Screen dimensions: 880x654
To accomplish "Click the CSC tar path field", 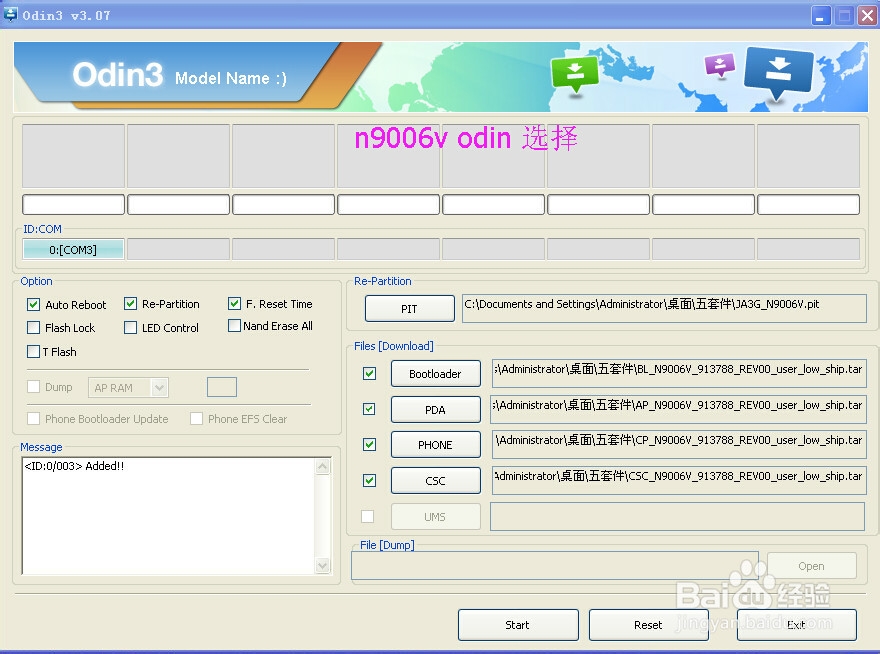I will [679, 481].
